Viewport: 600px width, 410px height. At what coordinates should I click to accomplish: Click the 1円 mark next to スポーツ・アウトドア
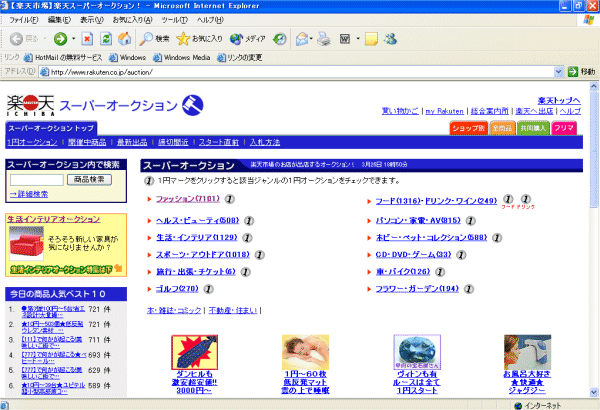click(259, 255)
